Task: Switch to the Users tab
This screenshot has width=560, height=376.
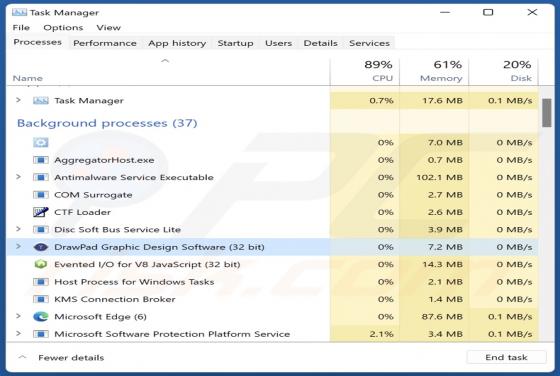Action: pyautogui.click(x=279, y=43)
